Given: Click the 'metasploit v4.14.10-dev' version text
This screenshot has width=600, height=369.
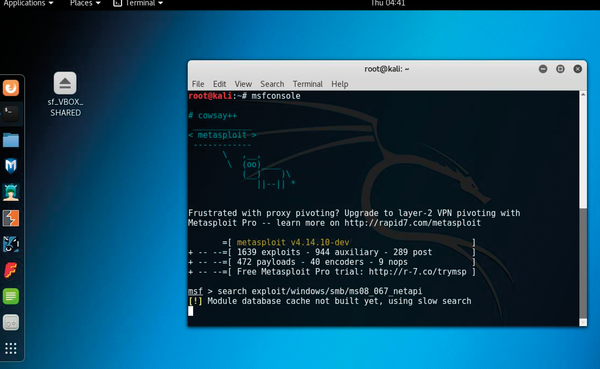Looking at the screenshot, I should (x=293, y=242).
